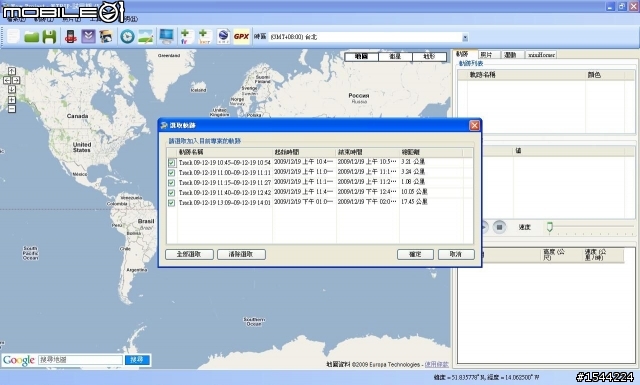The image size is (640, 385).
Task: Click 軌跡名稱 column header in dialog
Action: [225, 152]
